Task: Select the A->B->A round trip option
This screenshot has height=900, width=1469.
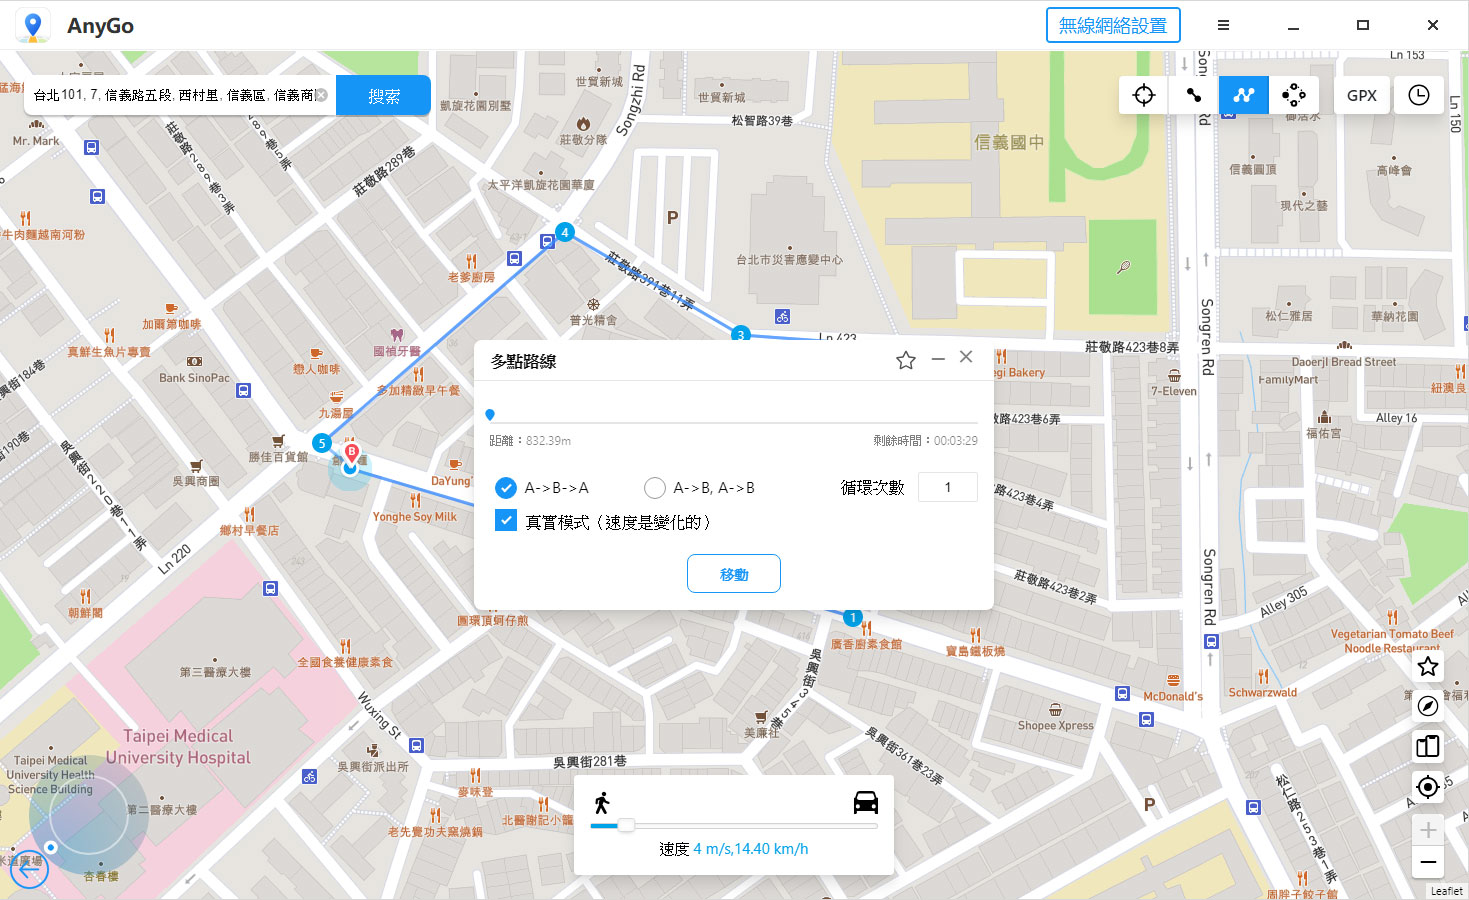Action: click(505, 488)
